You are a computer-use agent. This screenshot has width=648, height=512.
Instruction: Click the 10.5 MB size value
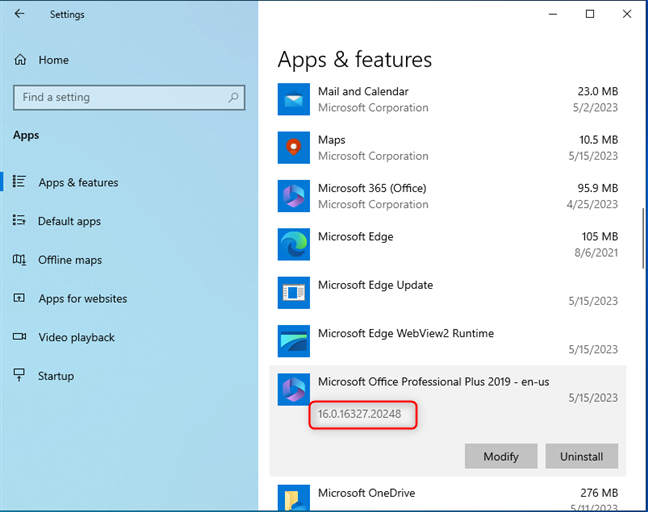pyautogui.click(x=598, y=140)
